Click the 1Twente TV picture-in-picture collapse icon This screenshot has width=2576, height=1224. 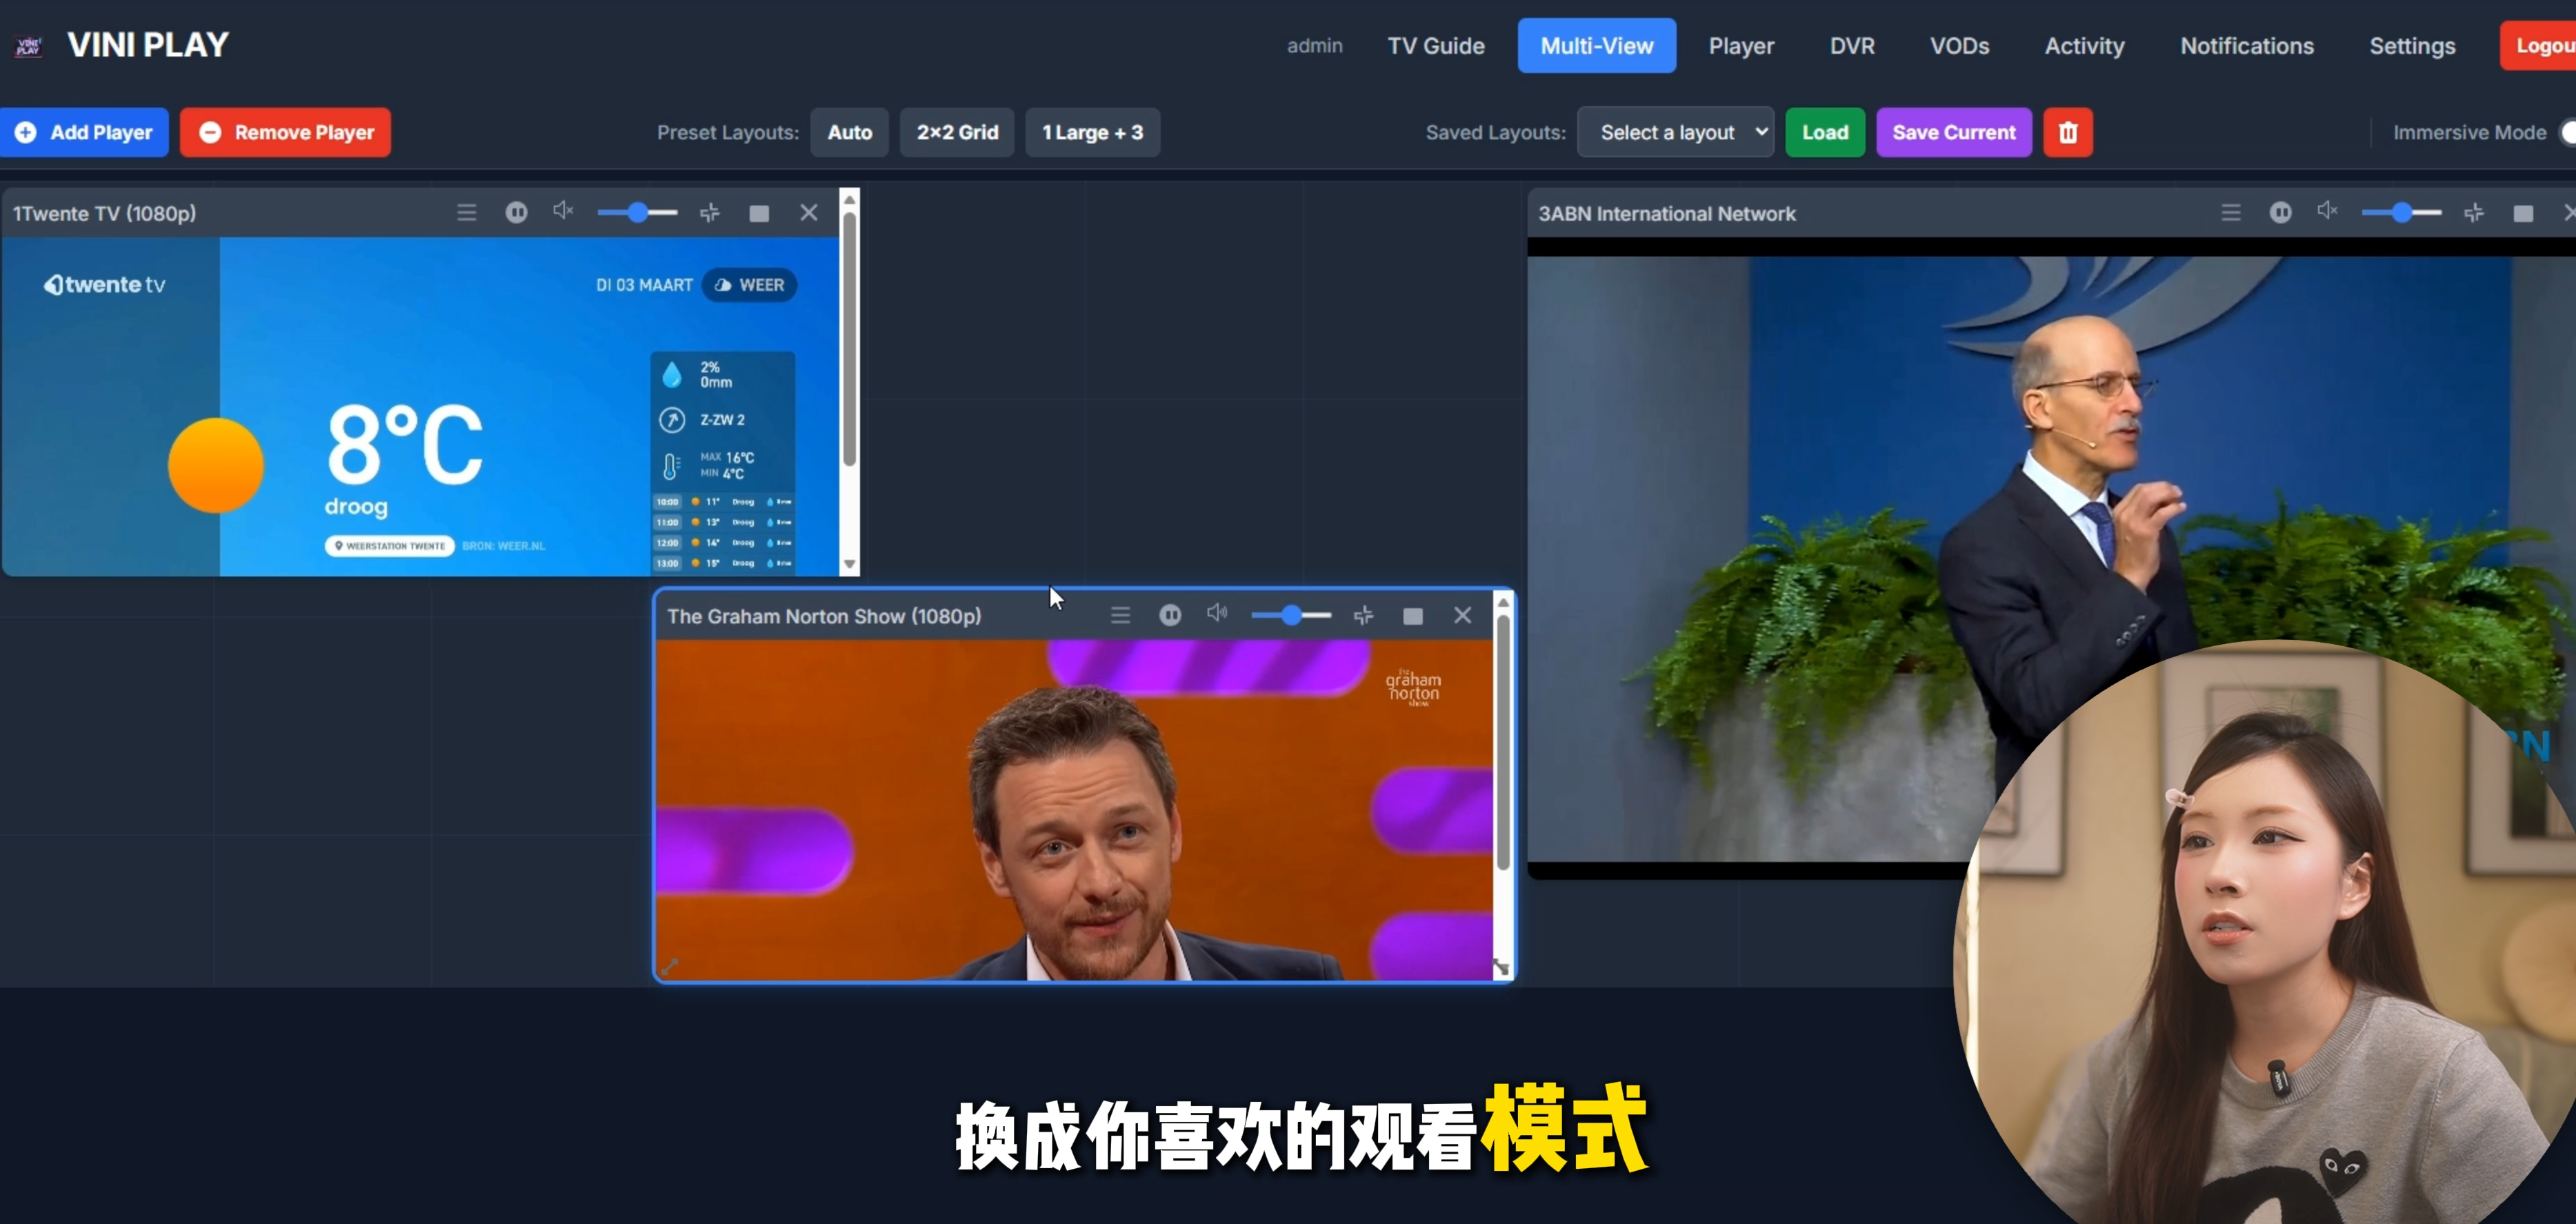[710, 212]
